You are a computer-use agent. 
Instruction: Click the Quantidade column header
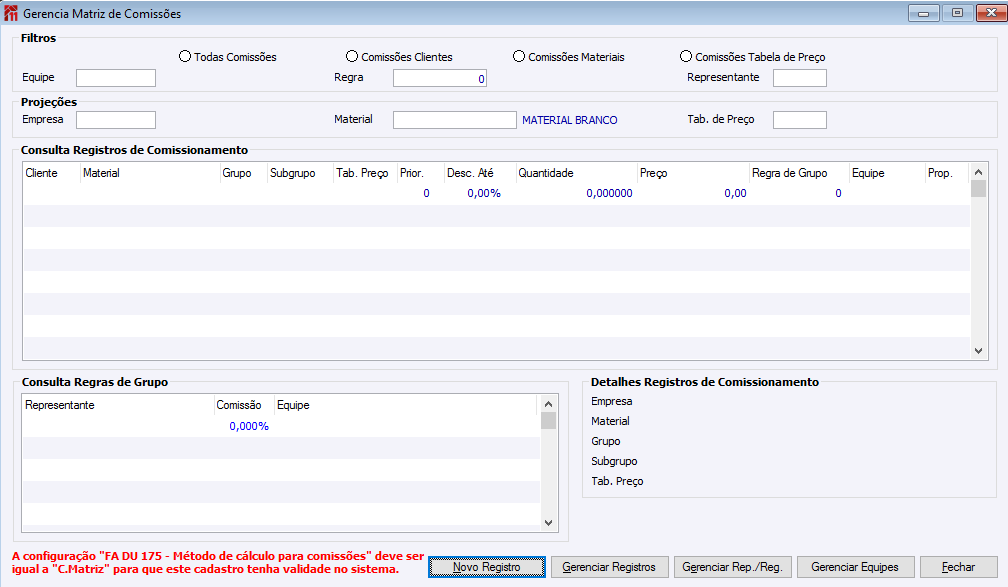576,173
